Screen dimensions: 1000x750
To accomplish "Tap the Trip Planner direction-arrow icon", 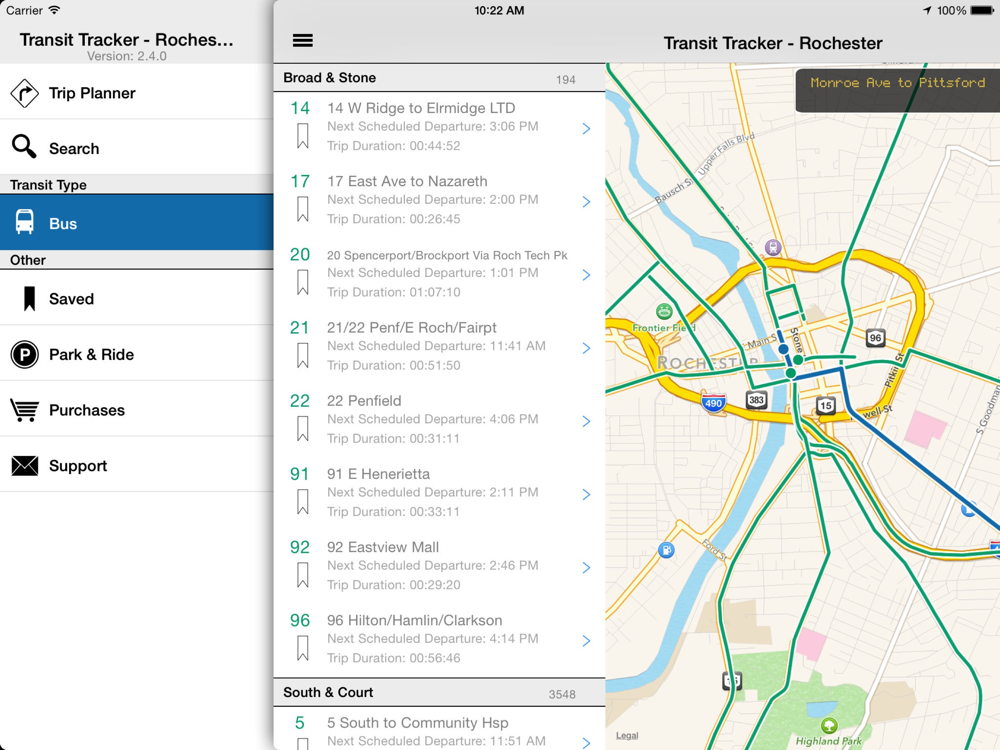I will [x=24, y=93].
